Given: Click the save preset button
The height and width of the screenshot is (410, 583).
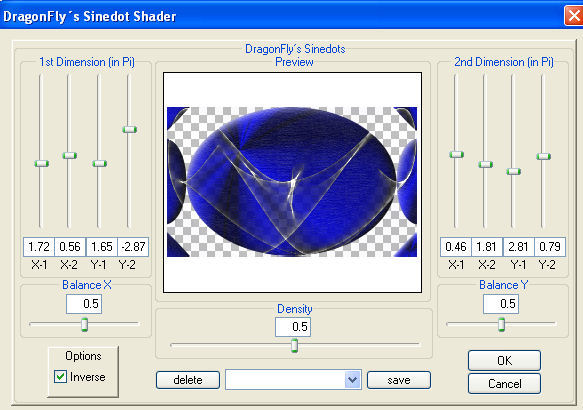Looking at the screenshot, I should (x=399, y=380).
